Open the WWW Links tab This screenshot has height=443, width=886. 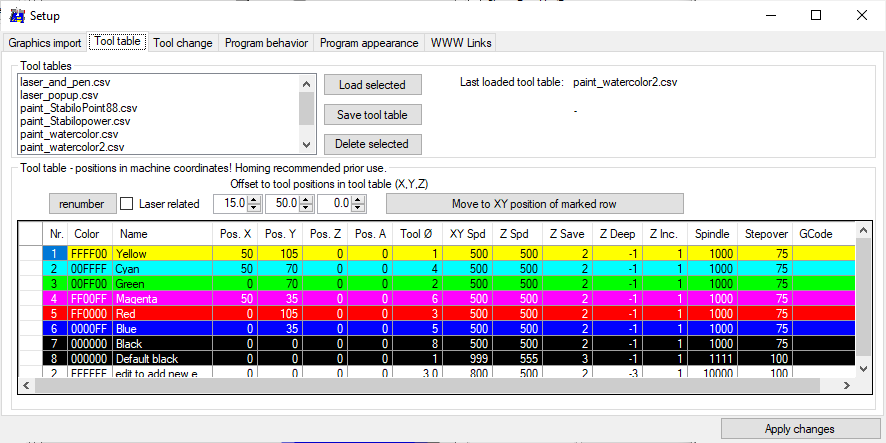coord(460,43)
